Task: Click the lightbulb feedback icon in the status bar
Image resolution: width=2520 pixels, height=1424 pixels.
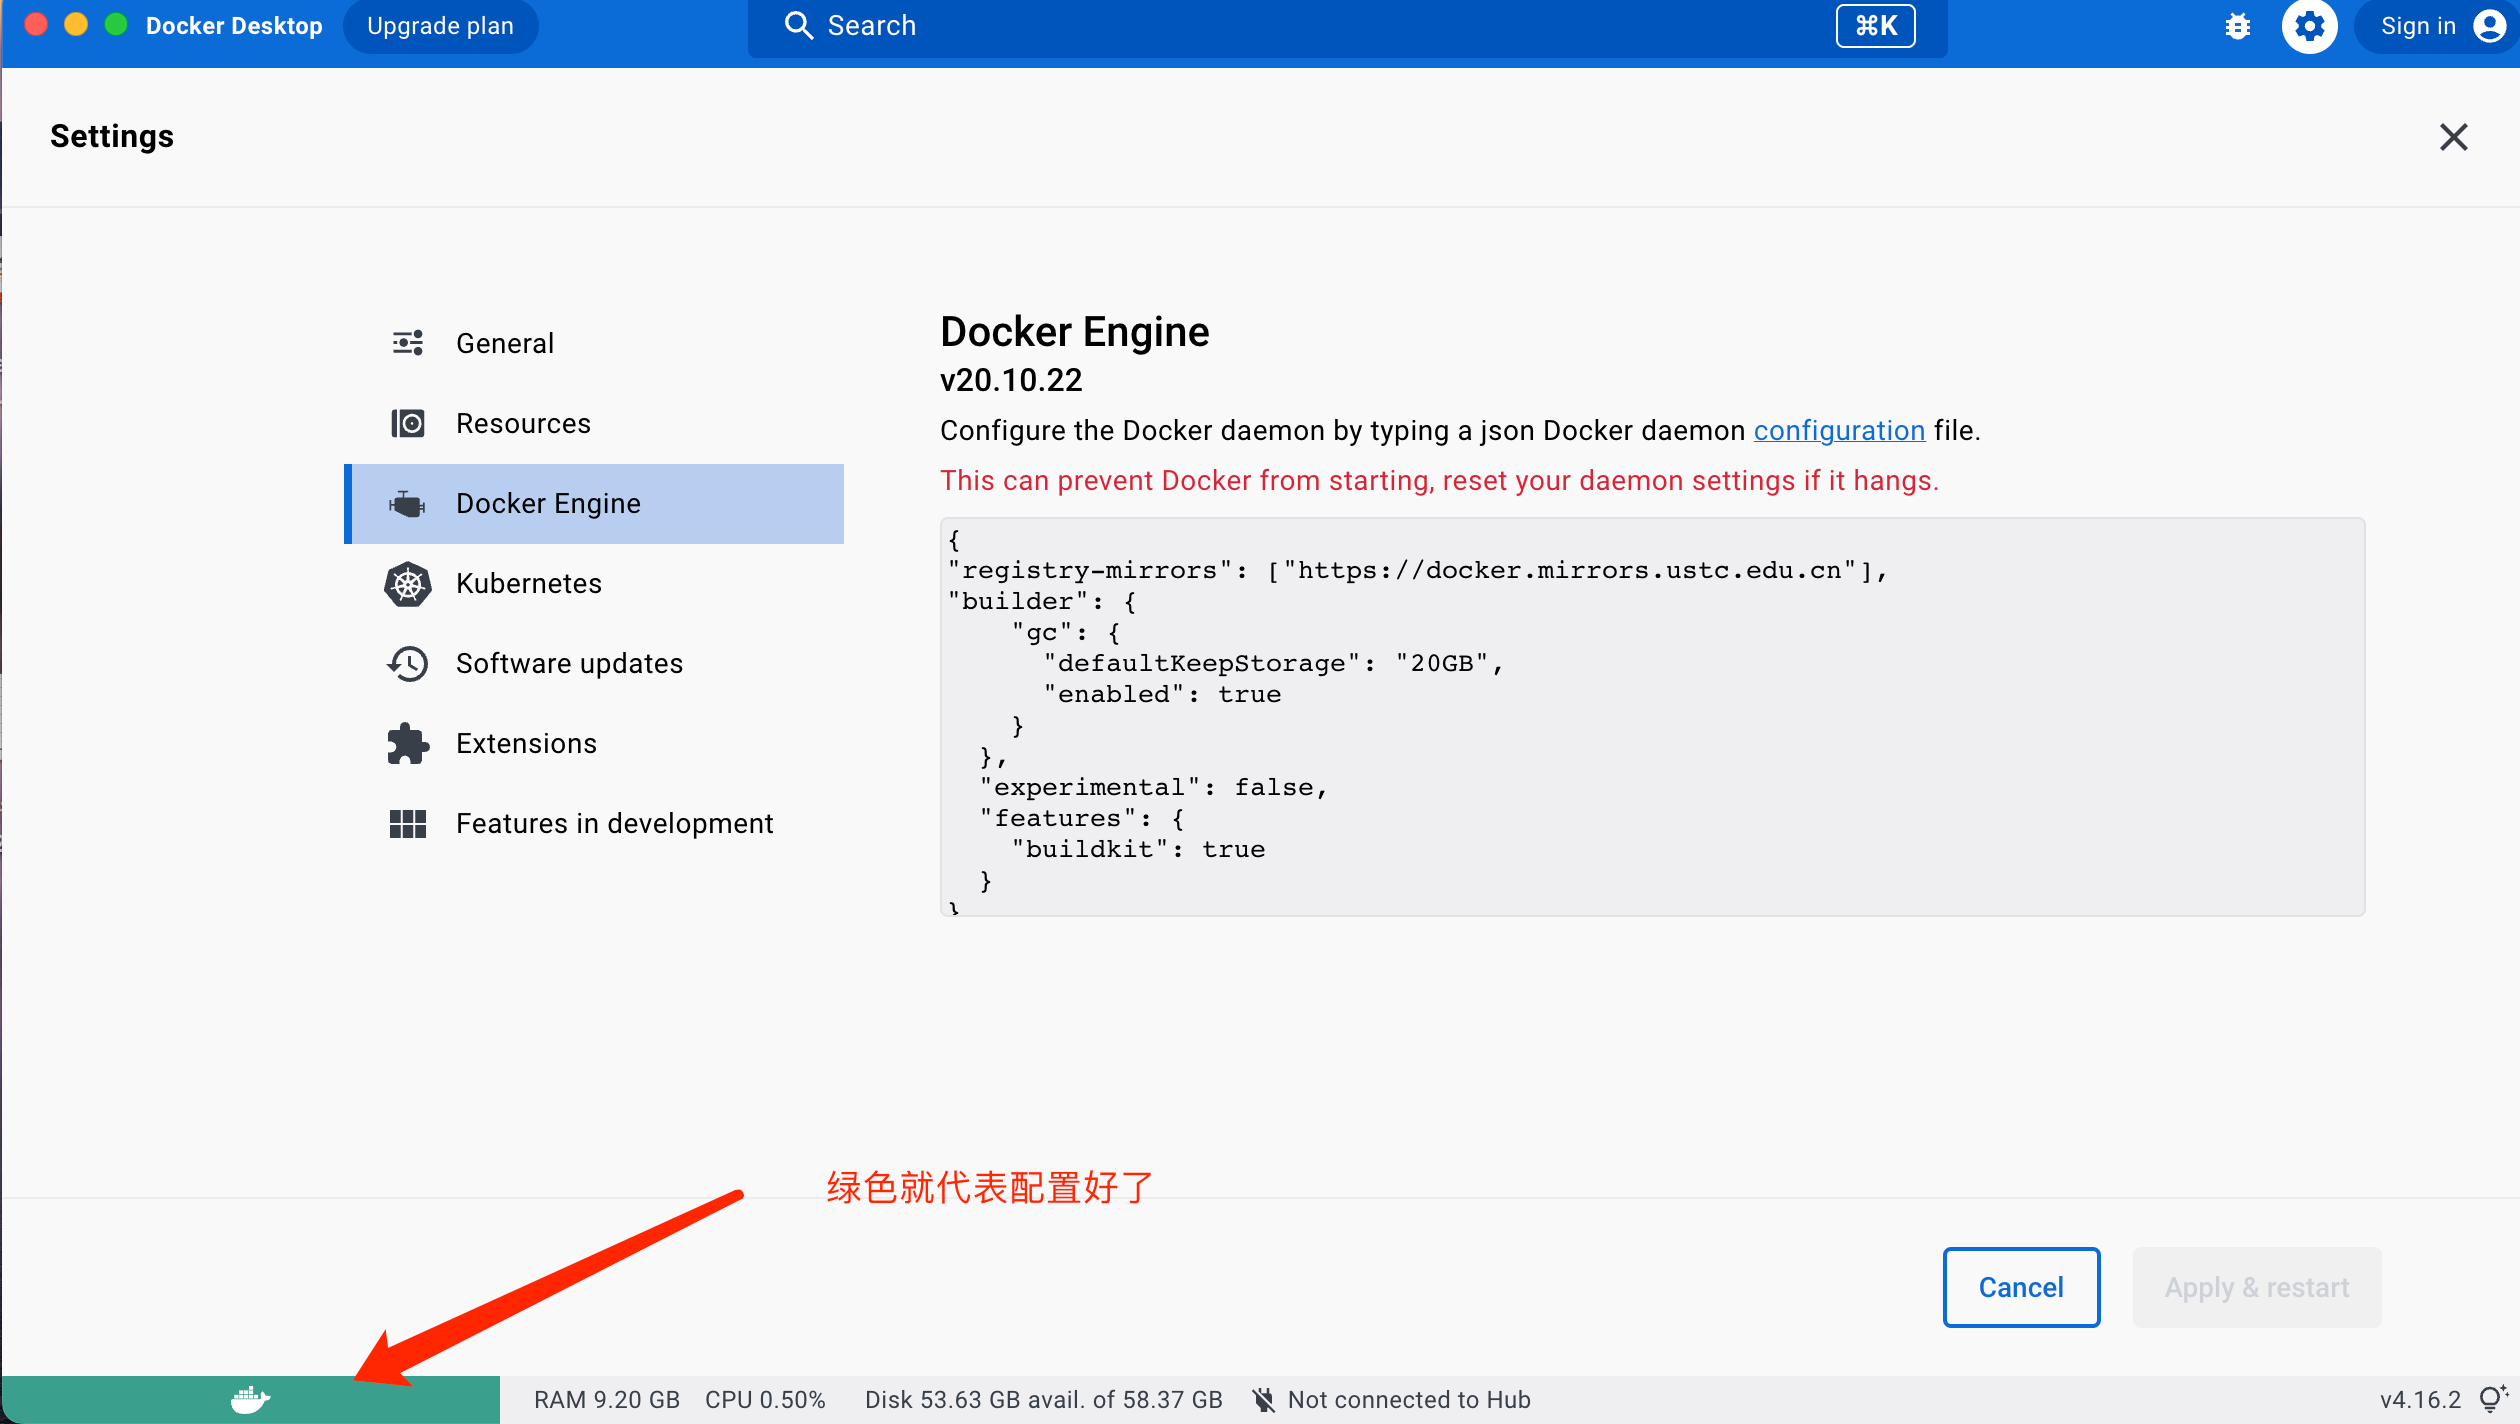Action: (2493, 1398)
